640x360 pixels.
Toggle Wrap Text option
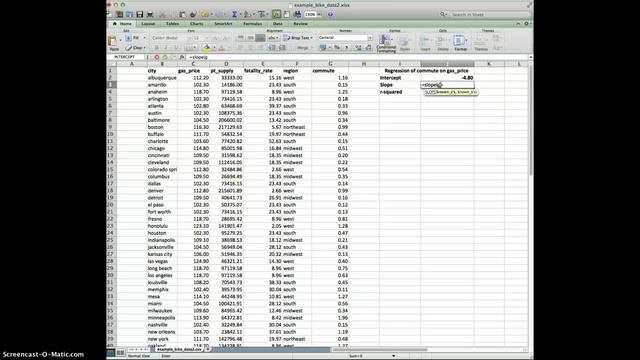pyautogui.click(x=298, y=38)
